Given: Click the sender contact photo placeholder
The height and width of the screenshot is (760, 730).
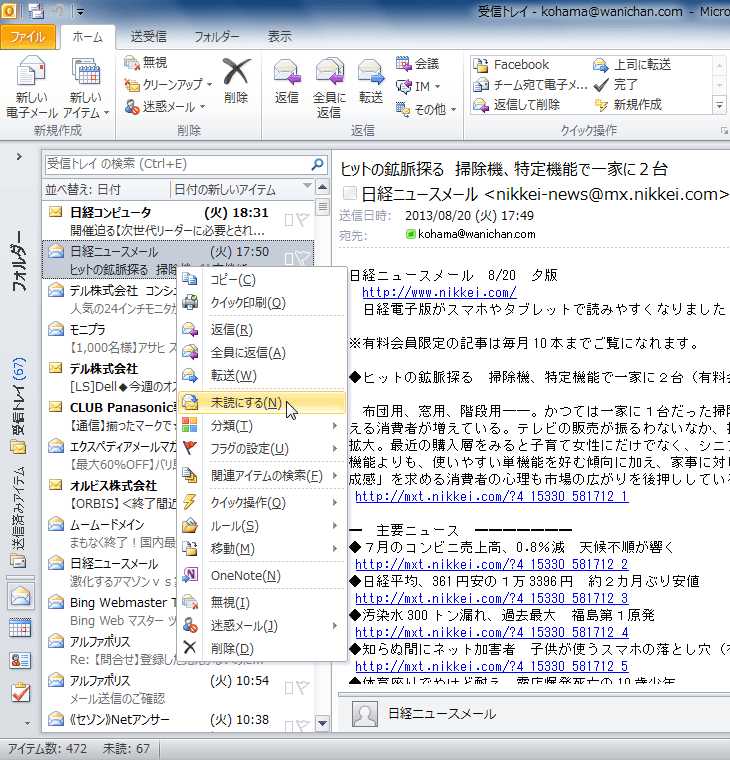Looking at the screenshot, I should [x=365, y=714].
